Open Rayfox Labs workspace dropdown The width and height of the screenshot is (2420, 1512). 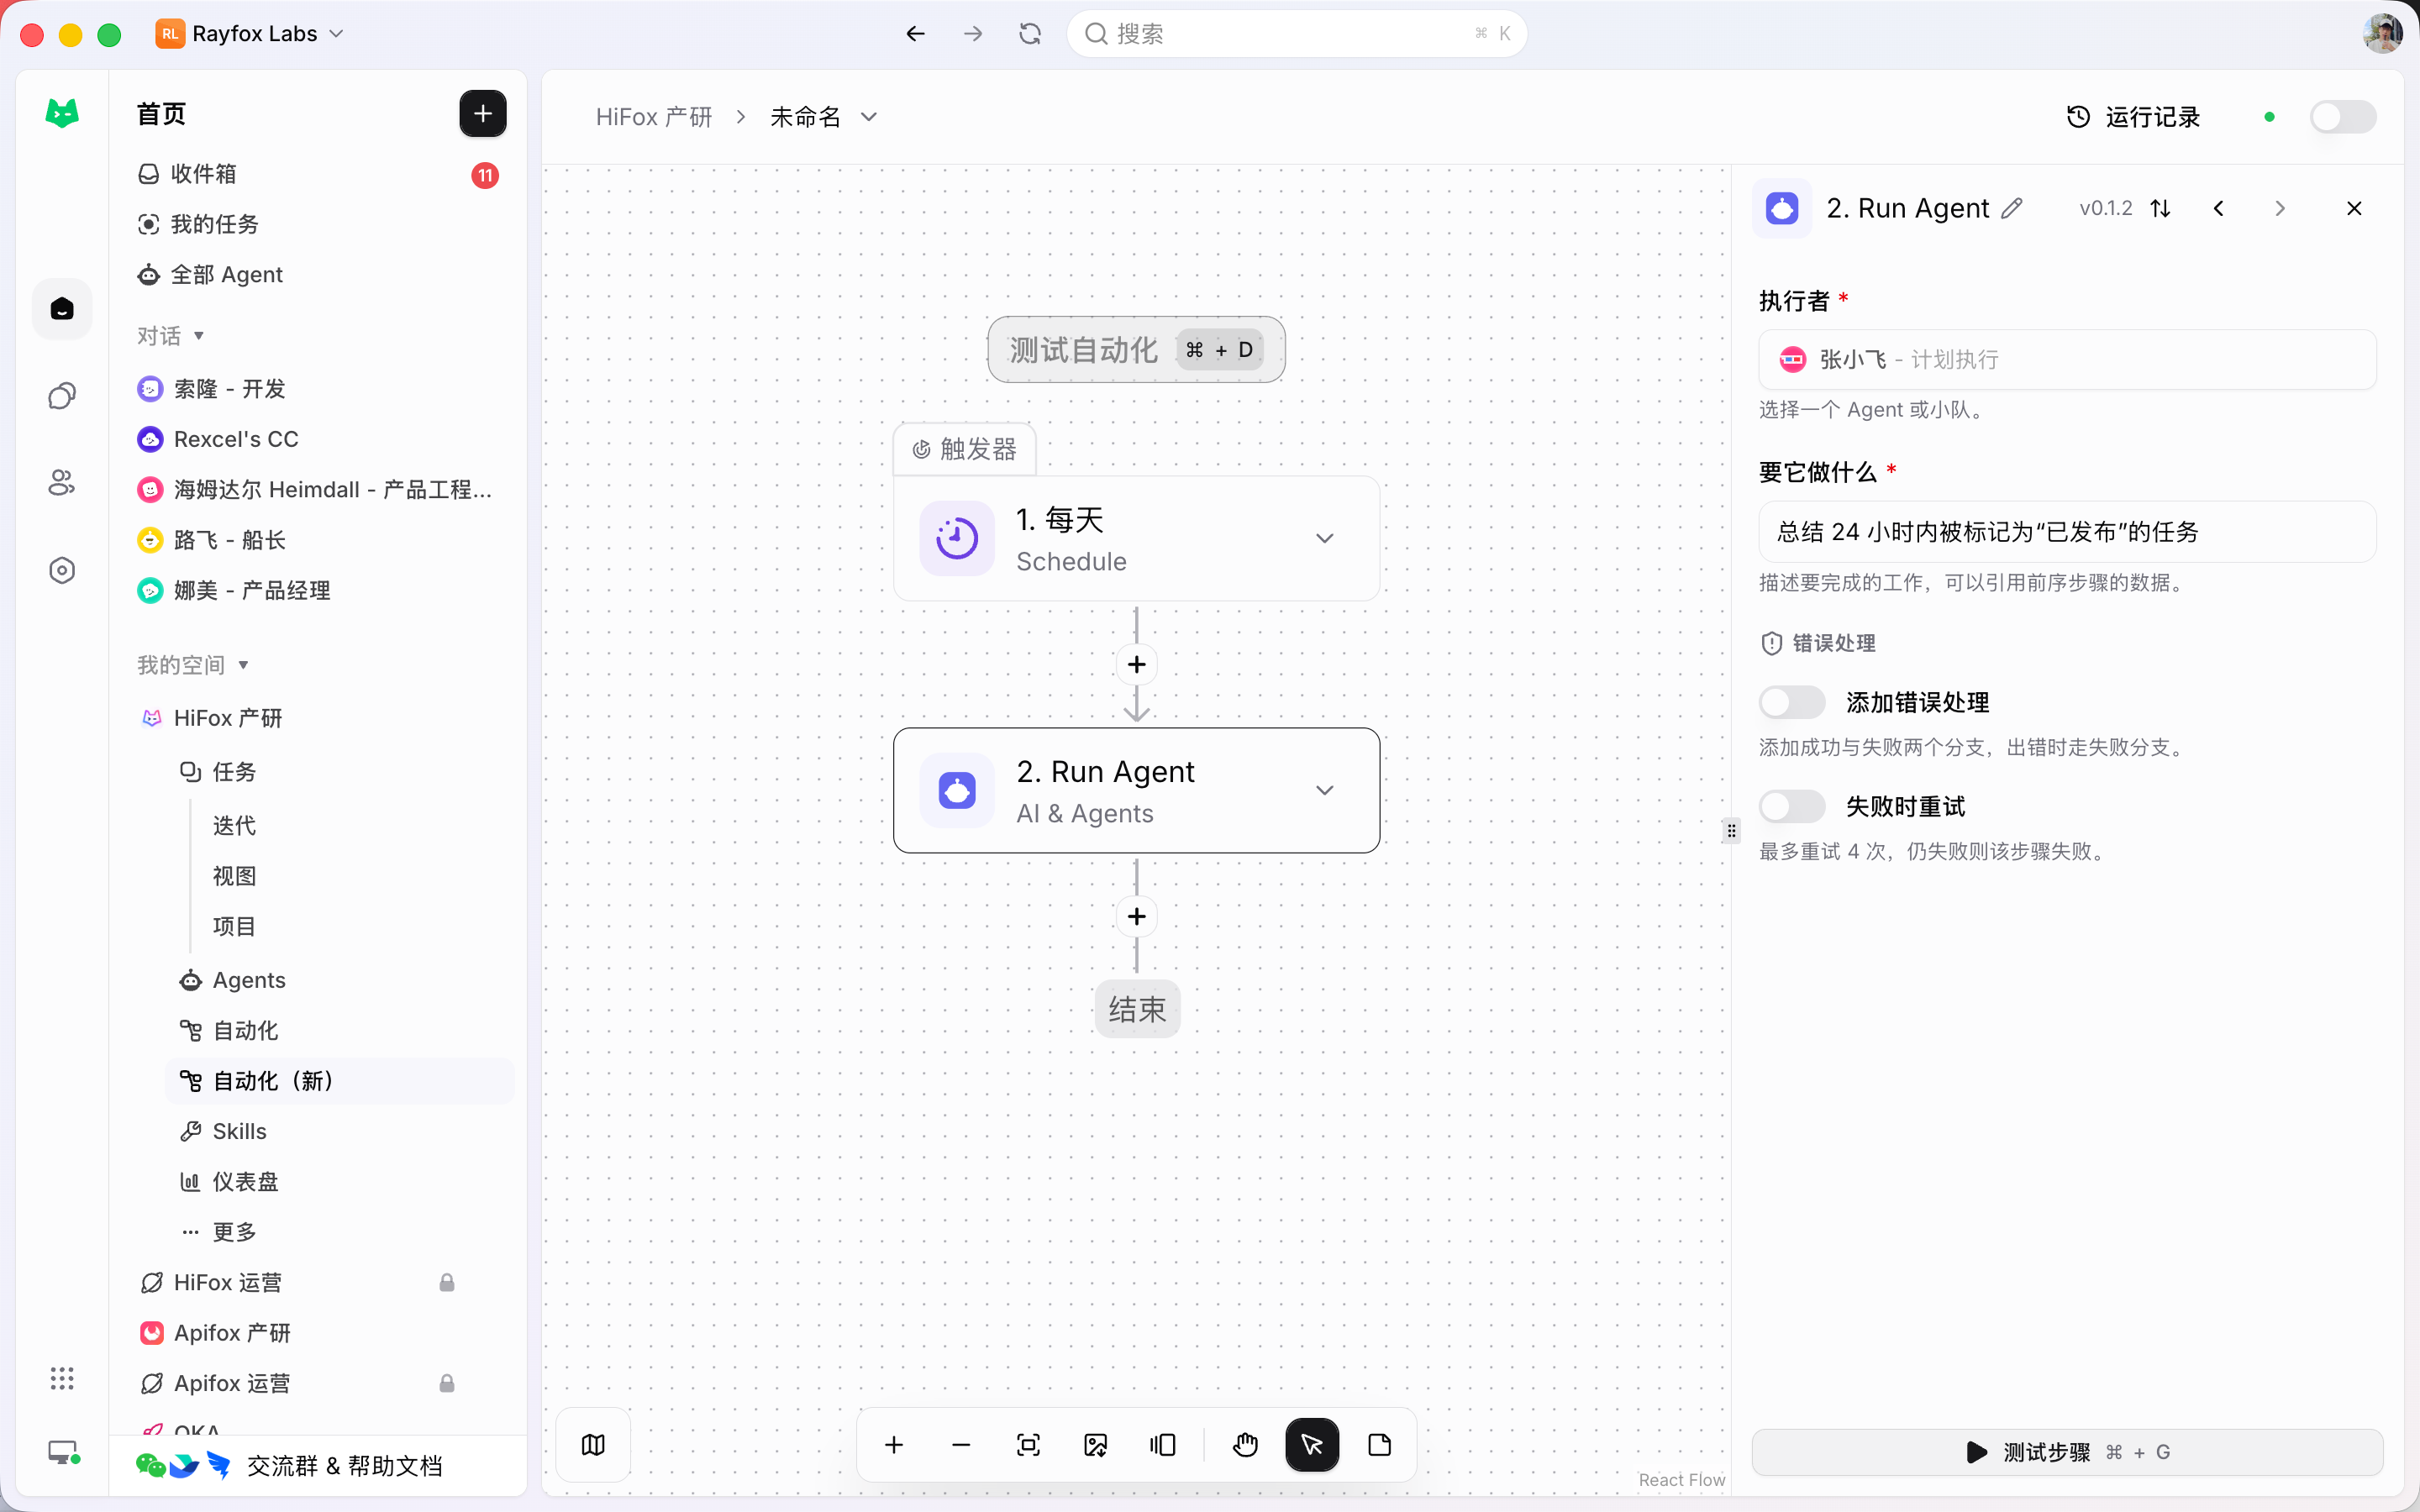(x=250, y=34)
